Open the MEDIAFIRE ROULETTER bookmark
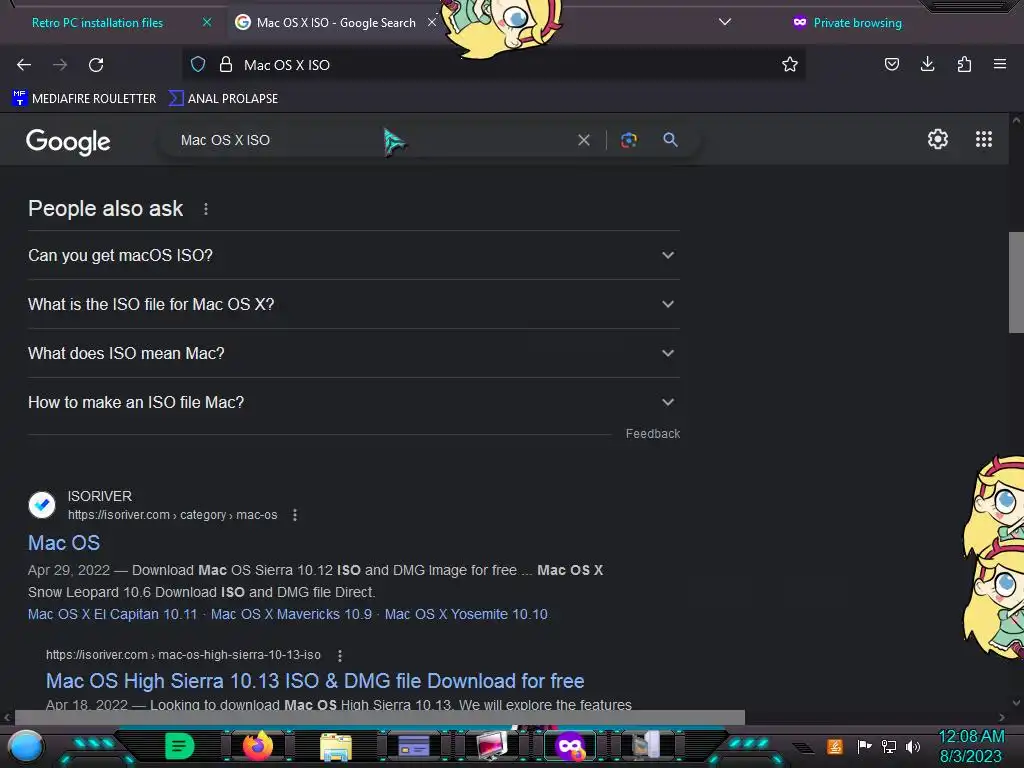The height and width of the screenshot is (768, 1024). (x=84, y=99)
